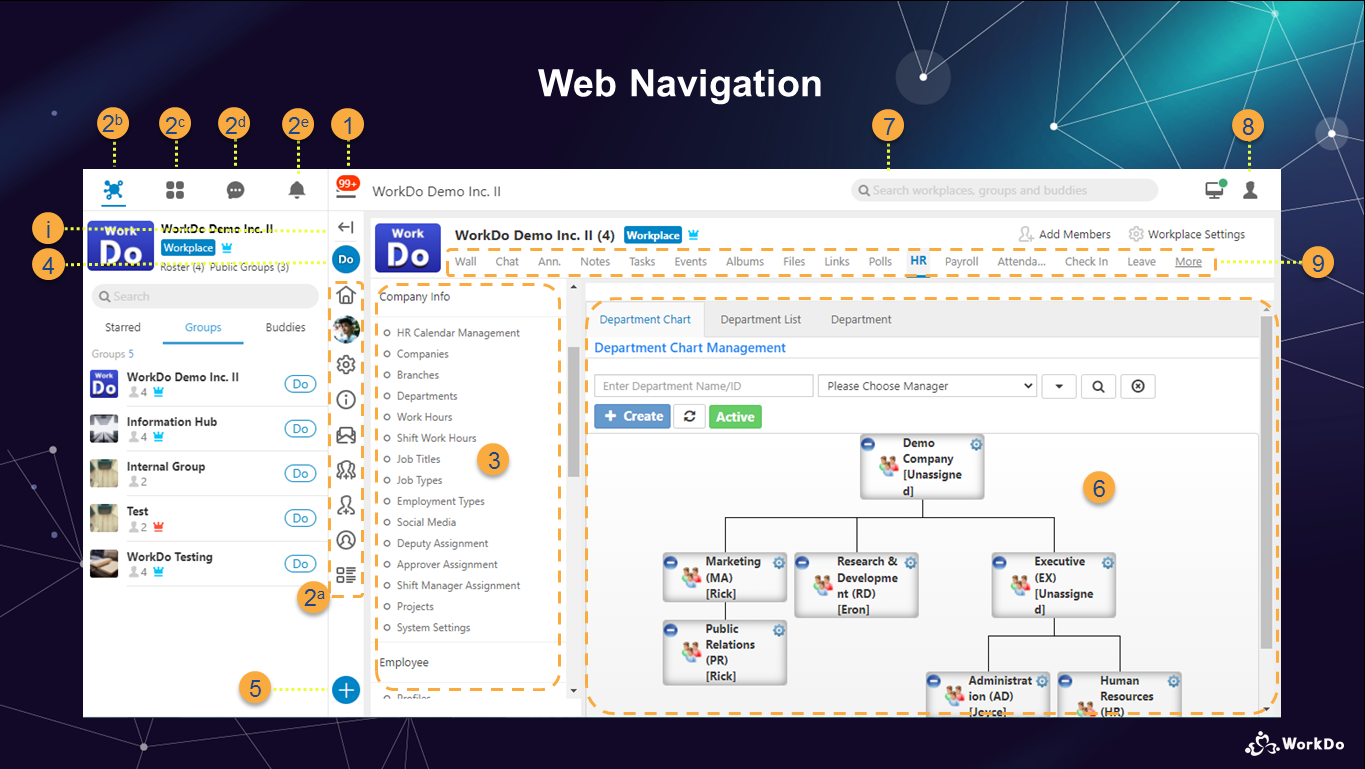Viewport: 1365px width, 769px height.
Task: Open the hamburger menu with 99+ badge
Action: pyautogui.click(x=347, y=188)
